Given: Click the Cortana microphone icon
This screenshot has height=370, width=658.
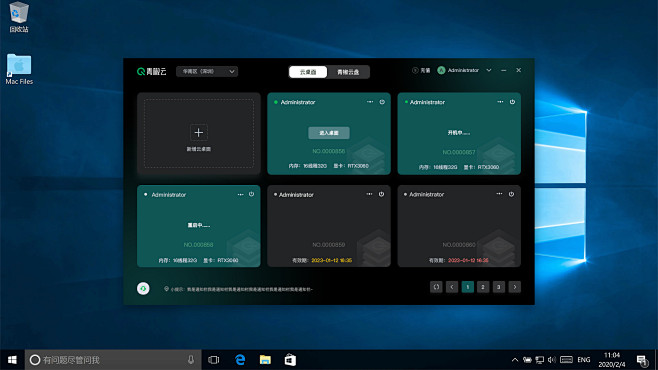Looking at the screenshot, I should [x=191, y=360].
